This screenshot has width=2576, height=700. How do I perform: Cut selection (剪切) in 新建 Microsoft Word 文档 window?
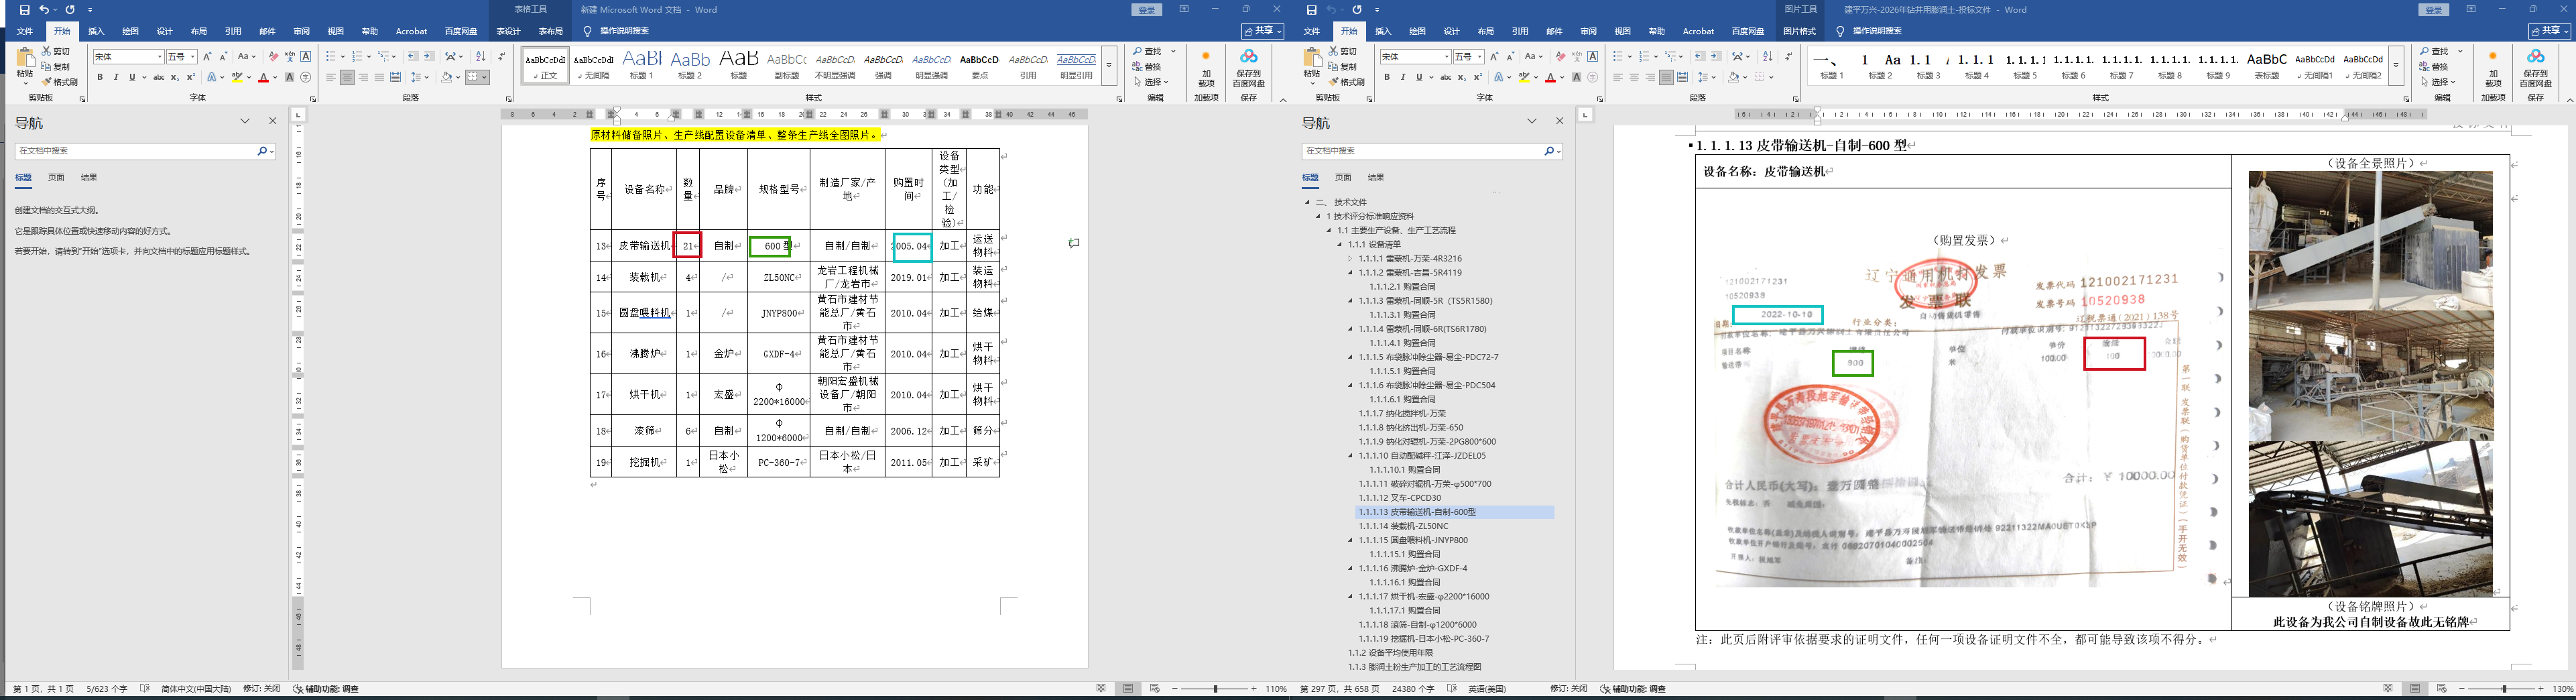click(x=56, y=52)
